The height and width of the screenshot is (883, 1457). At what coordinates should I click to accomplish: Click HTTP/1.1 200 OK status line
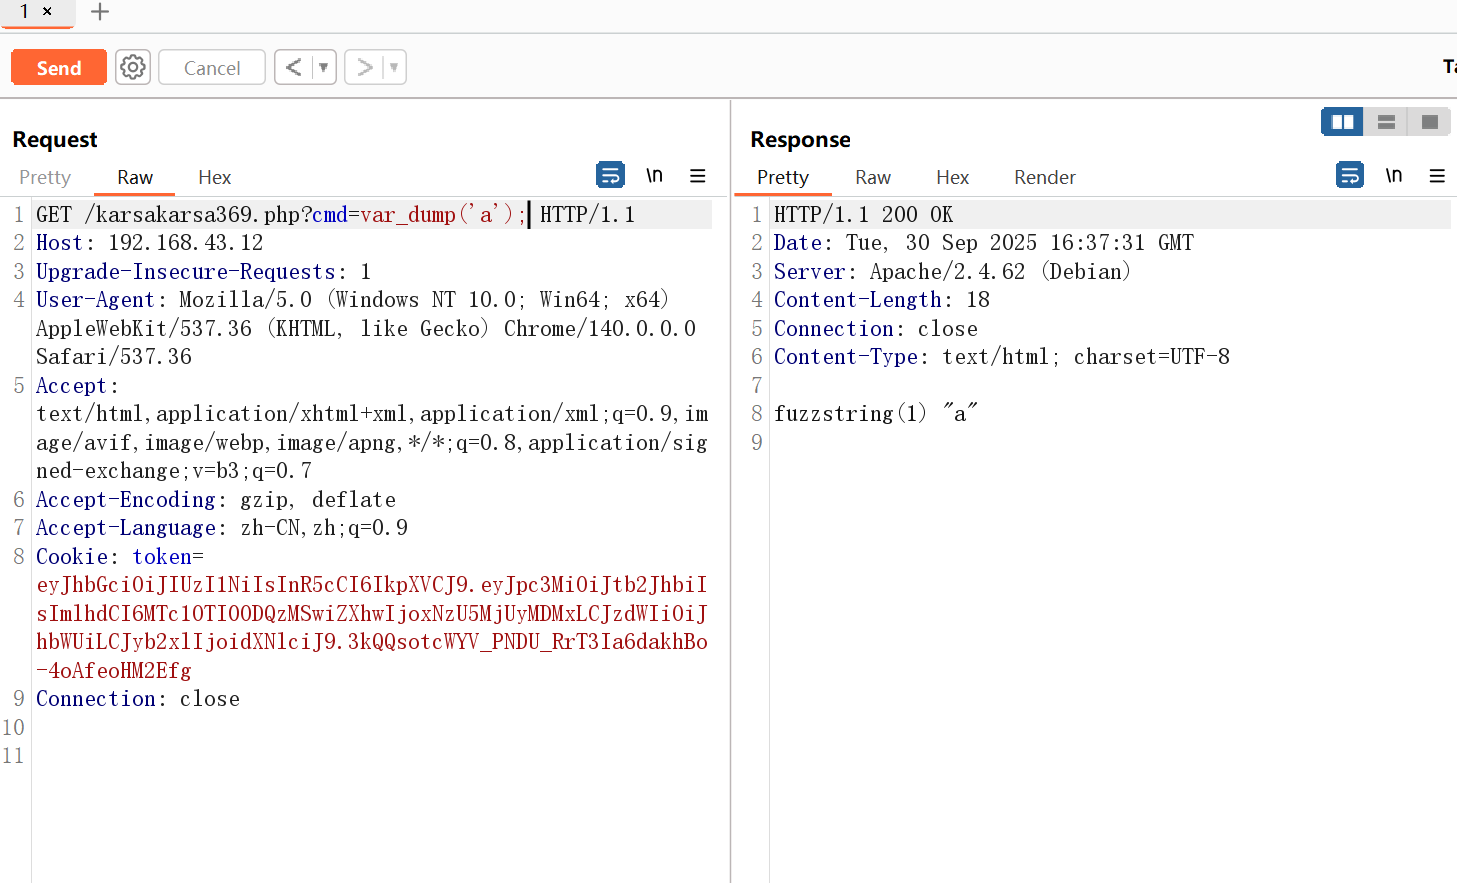pyautogui.click(x=864, y=215)
